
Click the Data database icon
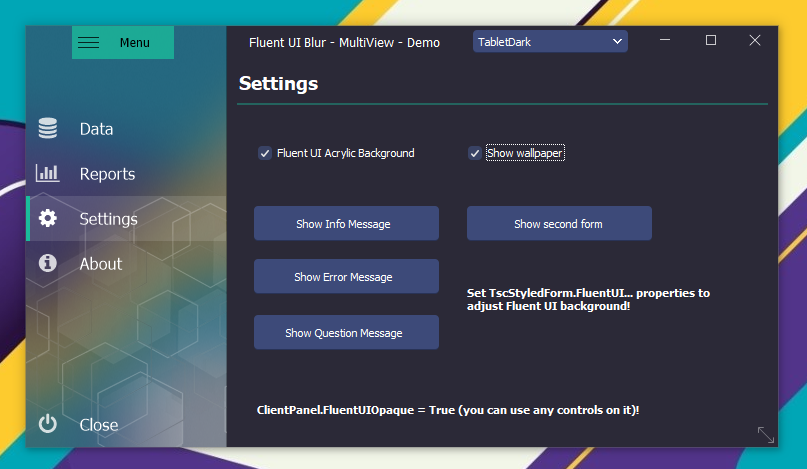pos(48,128)
